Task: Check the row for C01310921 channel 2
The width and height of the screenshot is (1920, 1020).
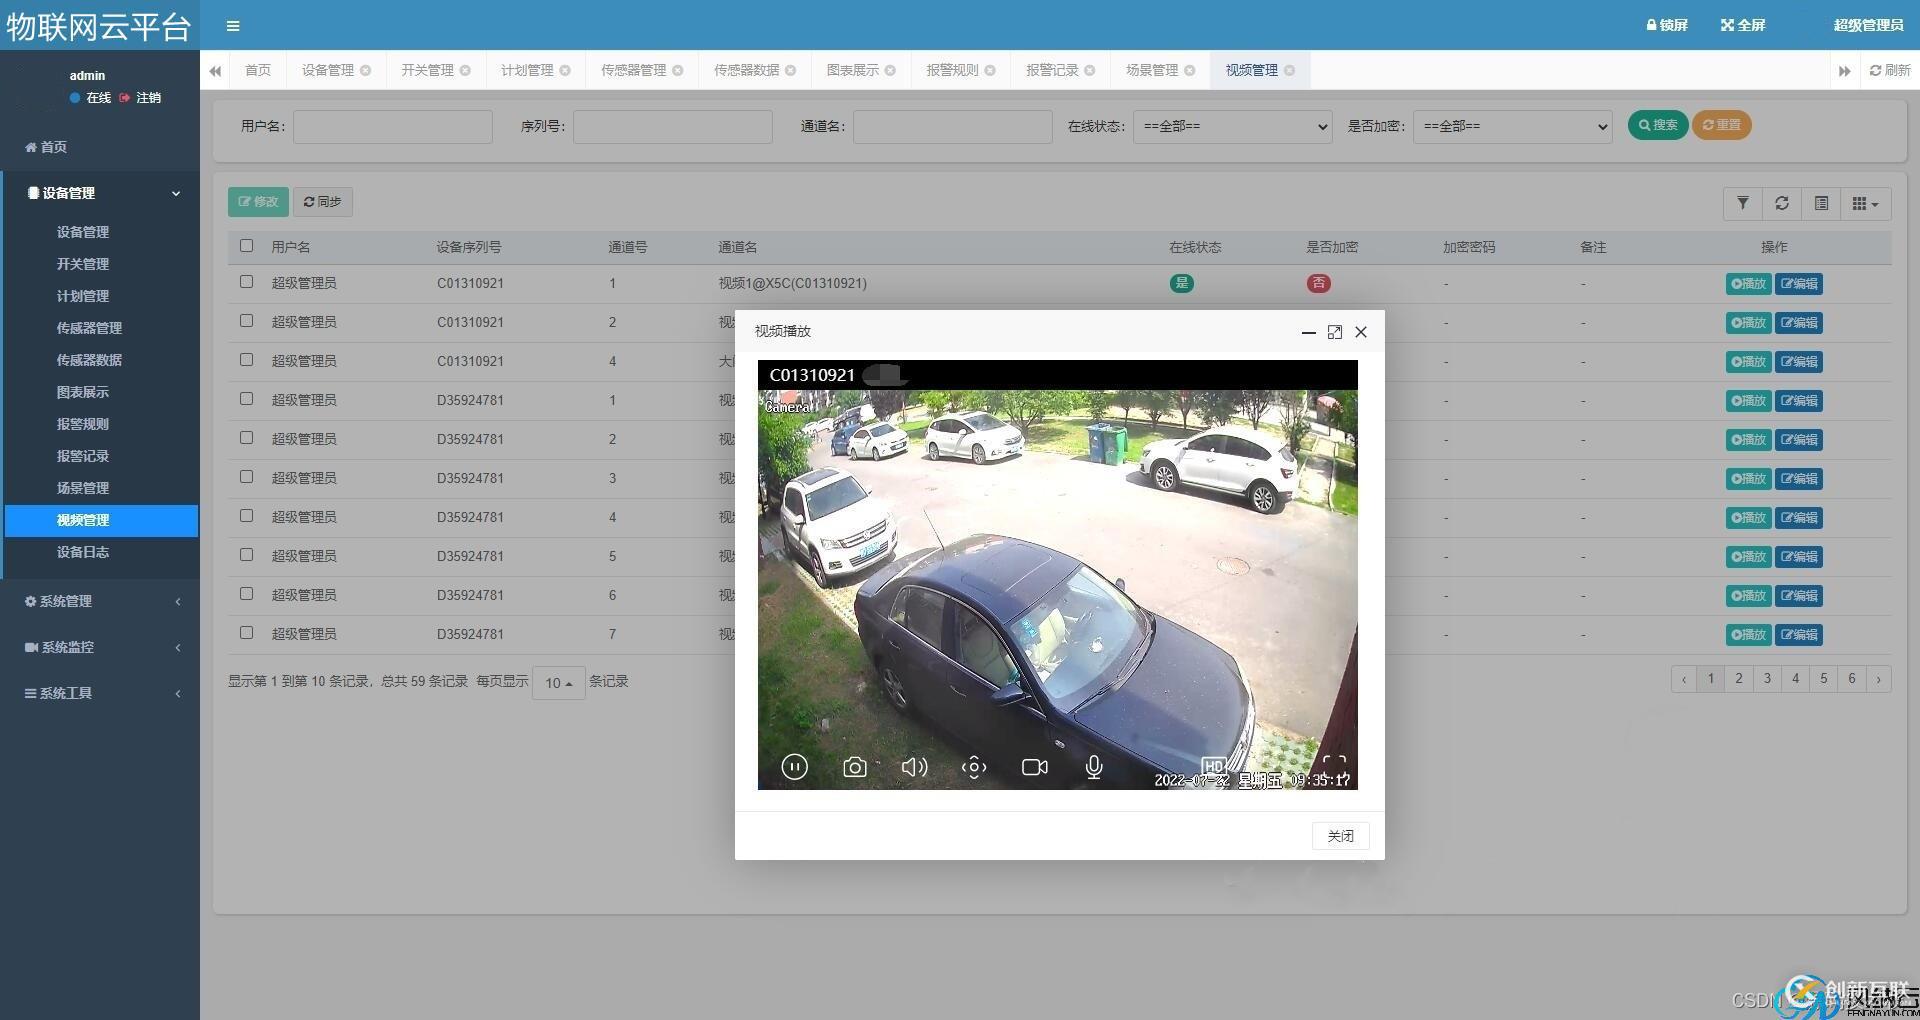Action: [x=247, y=321]
